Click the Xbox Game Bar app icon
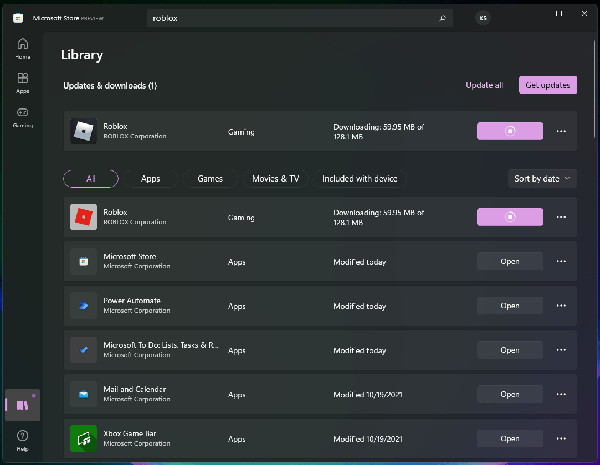Image resolution: width=600 pixels, height=465 pixels. [83, 439]
